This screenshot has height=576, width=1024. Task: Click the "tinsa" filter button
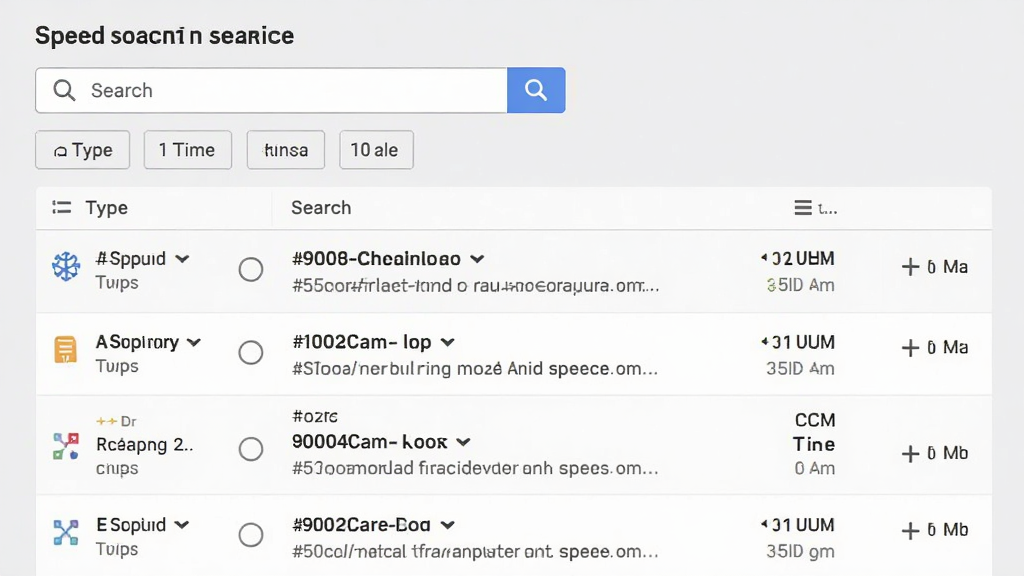(x=285, y=150)
